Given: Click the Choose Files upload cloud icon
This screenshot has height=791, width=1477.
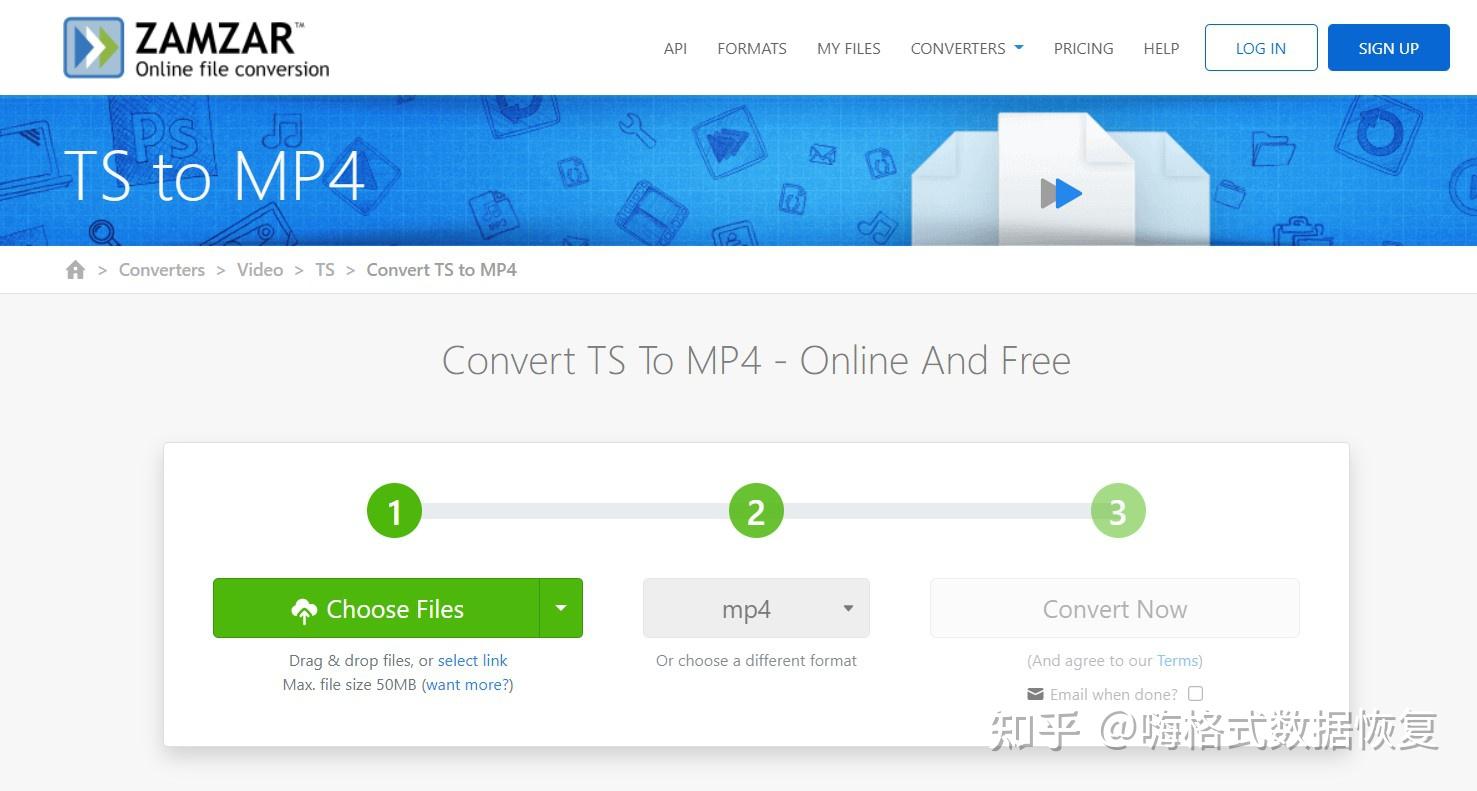Looking at the screenshot, I should pyautogui.click(x=305, y=608).
